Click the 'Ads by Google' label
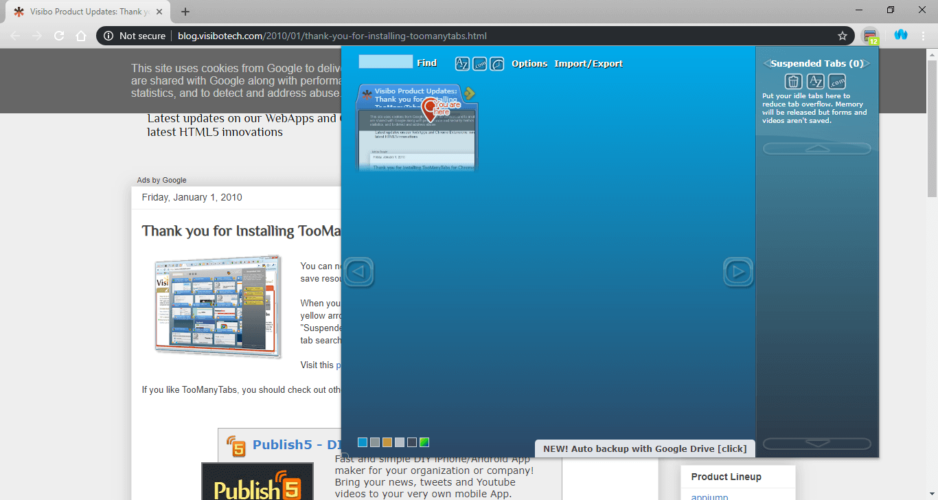This screenshot has width=938, height=500. pos(162,180)
